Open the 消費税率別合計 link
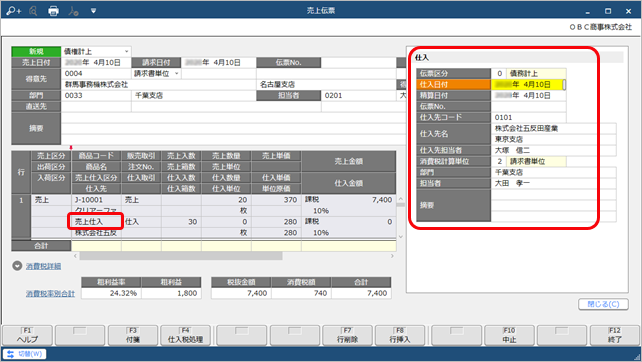This screenshot has width=642, height=362. (50, 294)
